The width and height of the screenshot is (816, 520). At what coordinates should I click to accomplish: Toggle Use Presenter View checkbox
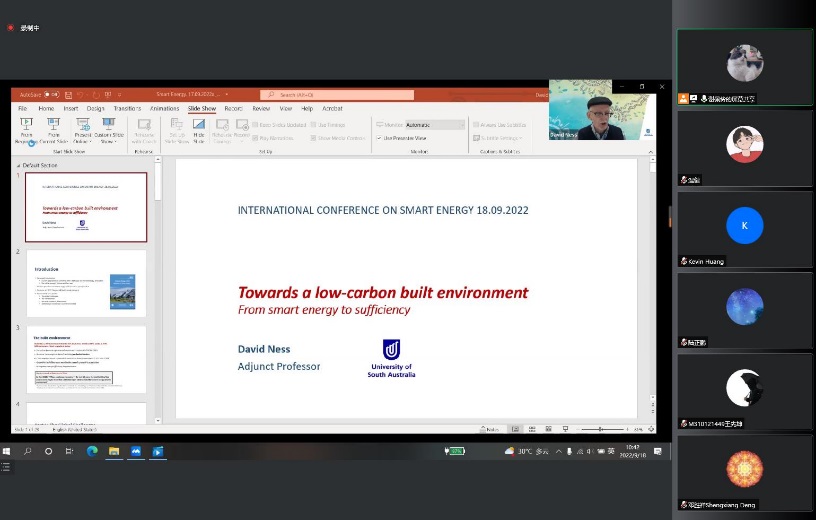(x=379, y=137)
